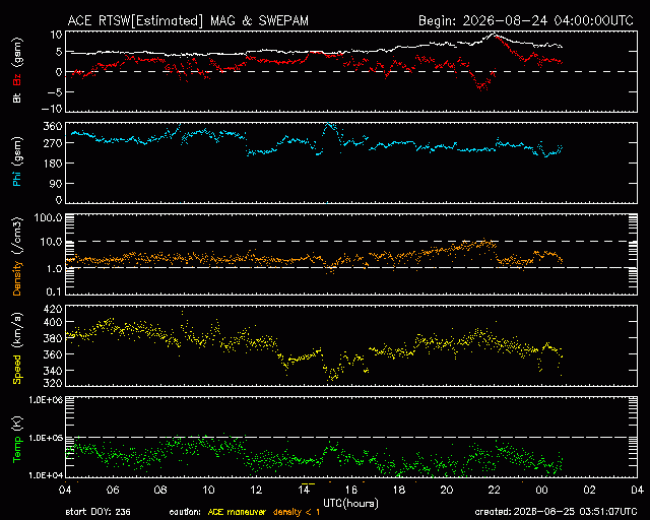The width and height of the screenshot is (650, 520).
Task: Click the '-10' Bz axis value
Action: [52, 109]
